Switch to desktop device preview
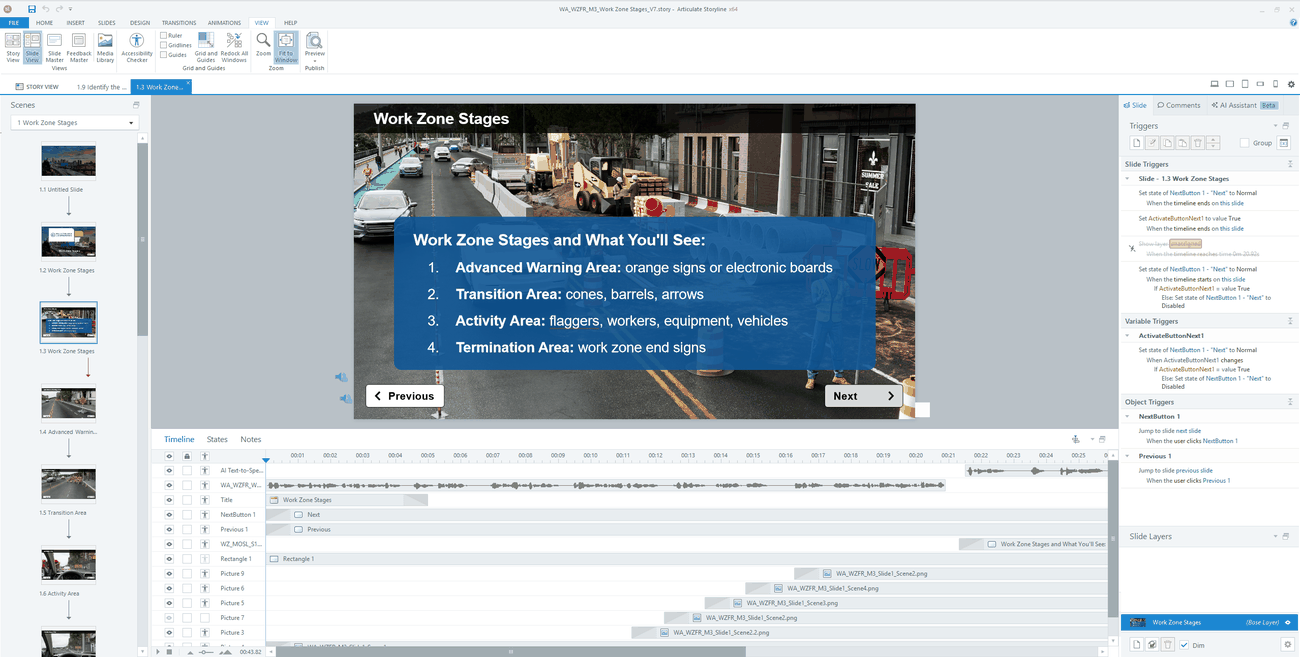 tap(1214, 84)
